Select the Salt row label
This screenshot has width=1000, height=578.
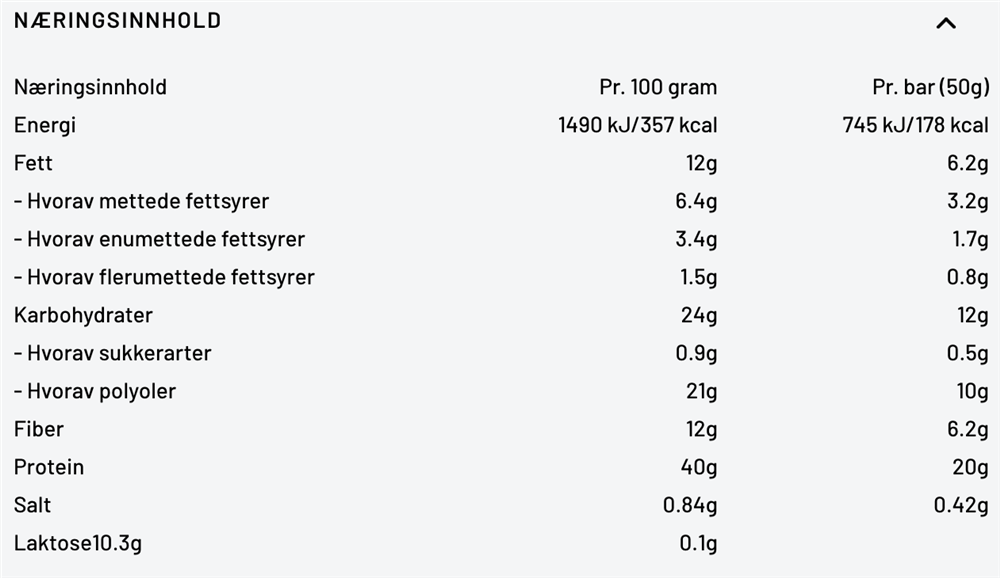tap(33, 505)
